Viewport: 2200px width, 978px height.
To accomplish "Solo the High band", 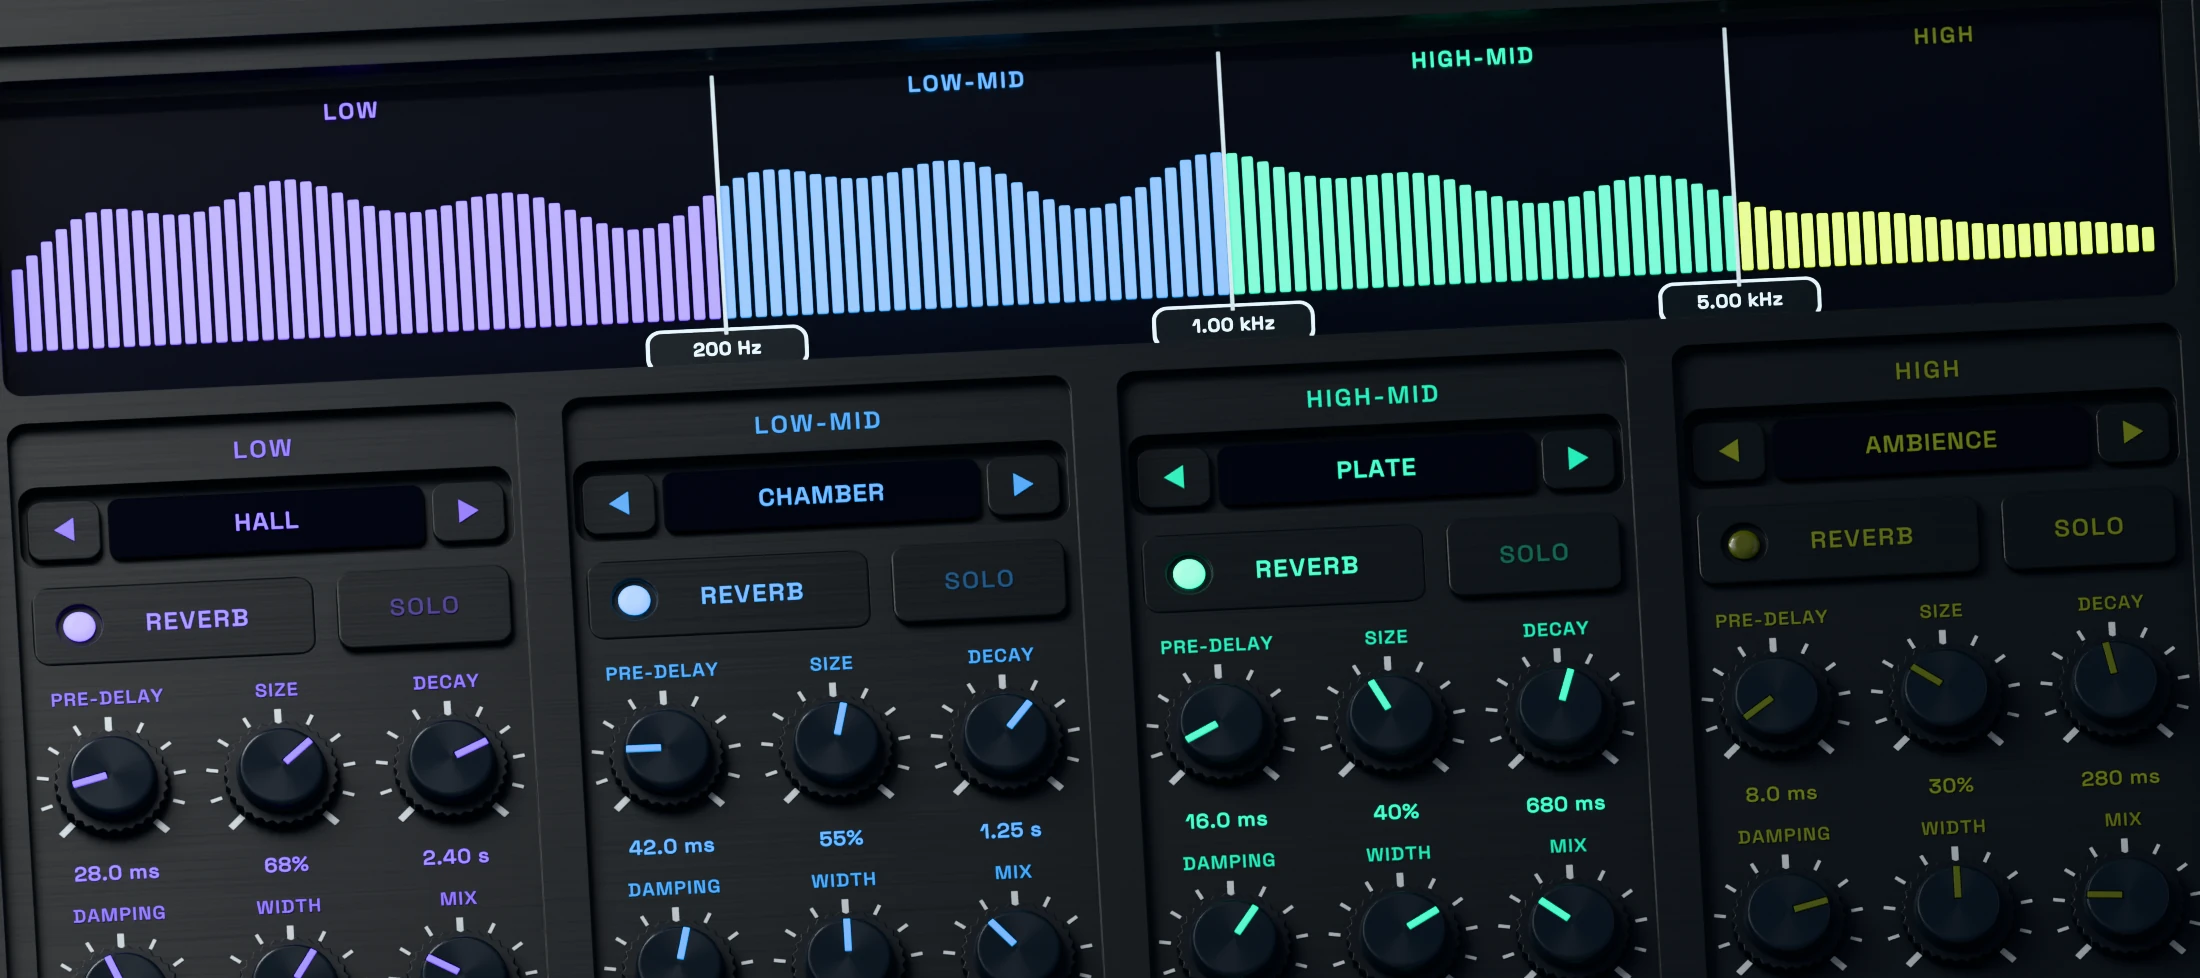I will (x=2088, y=527).
